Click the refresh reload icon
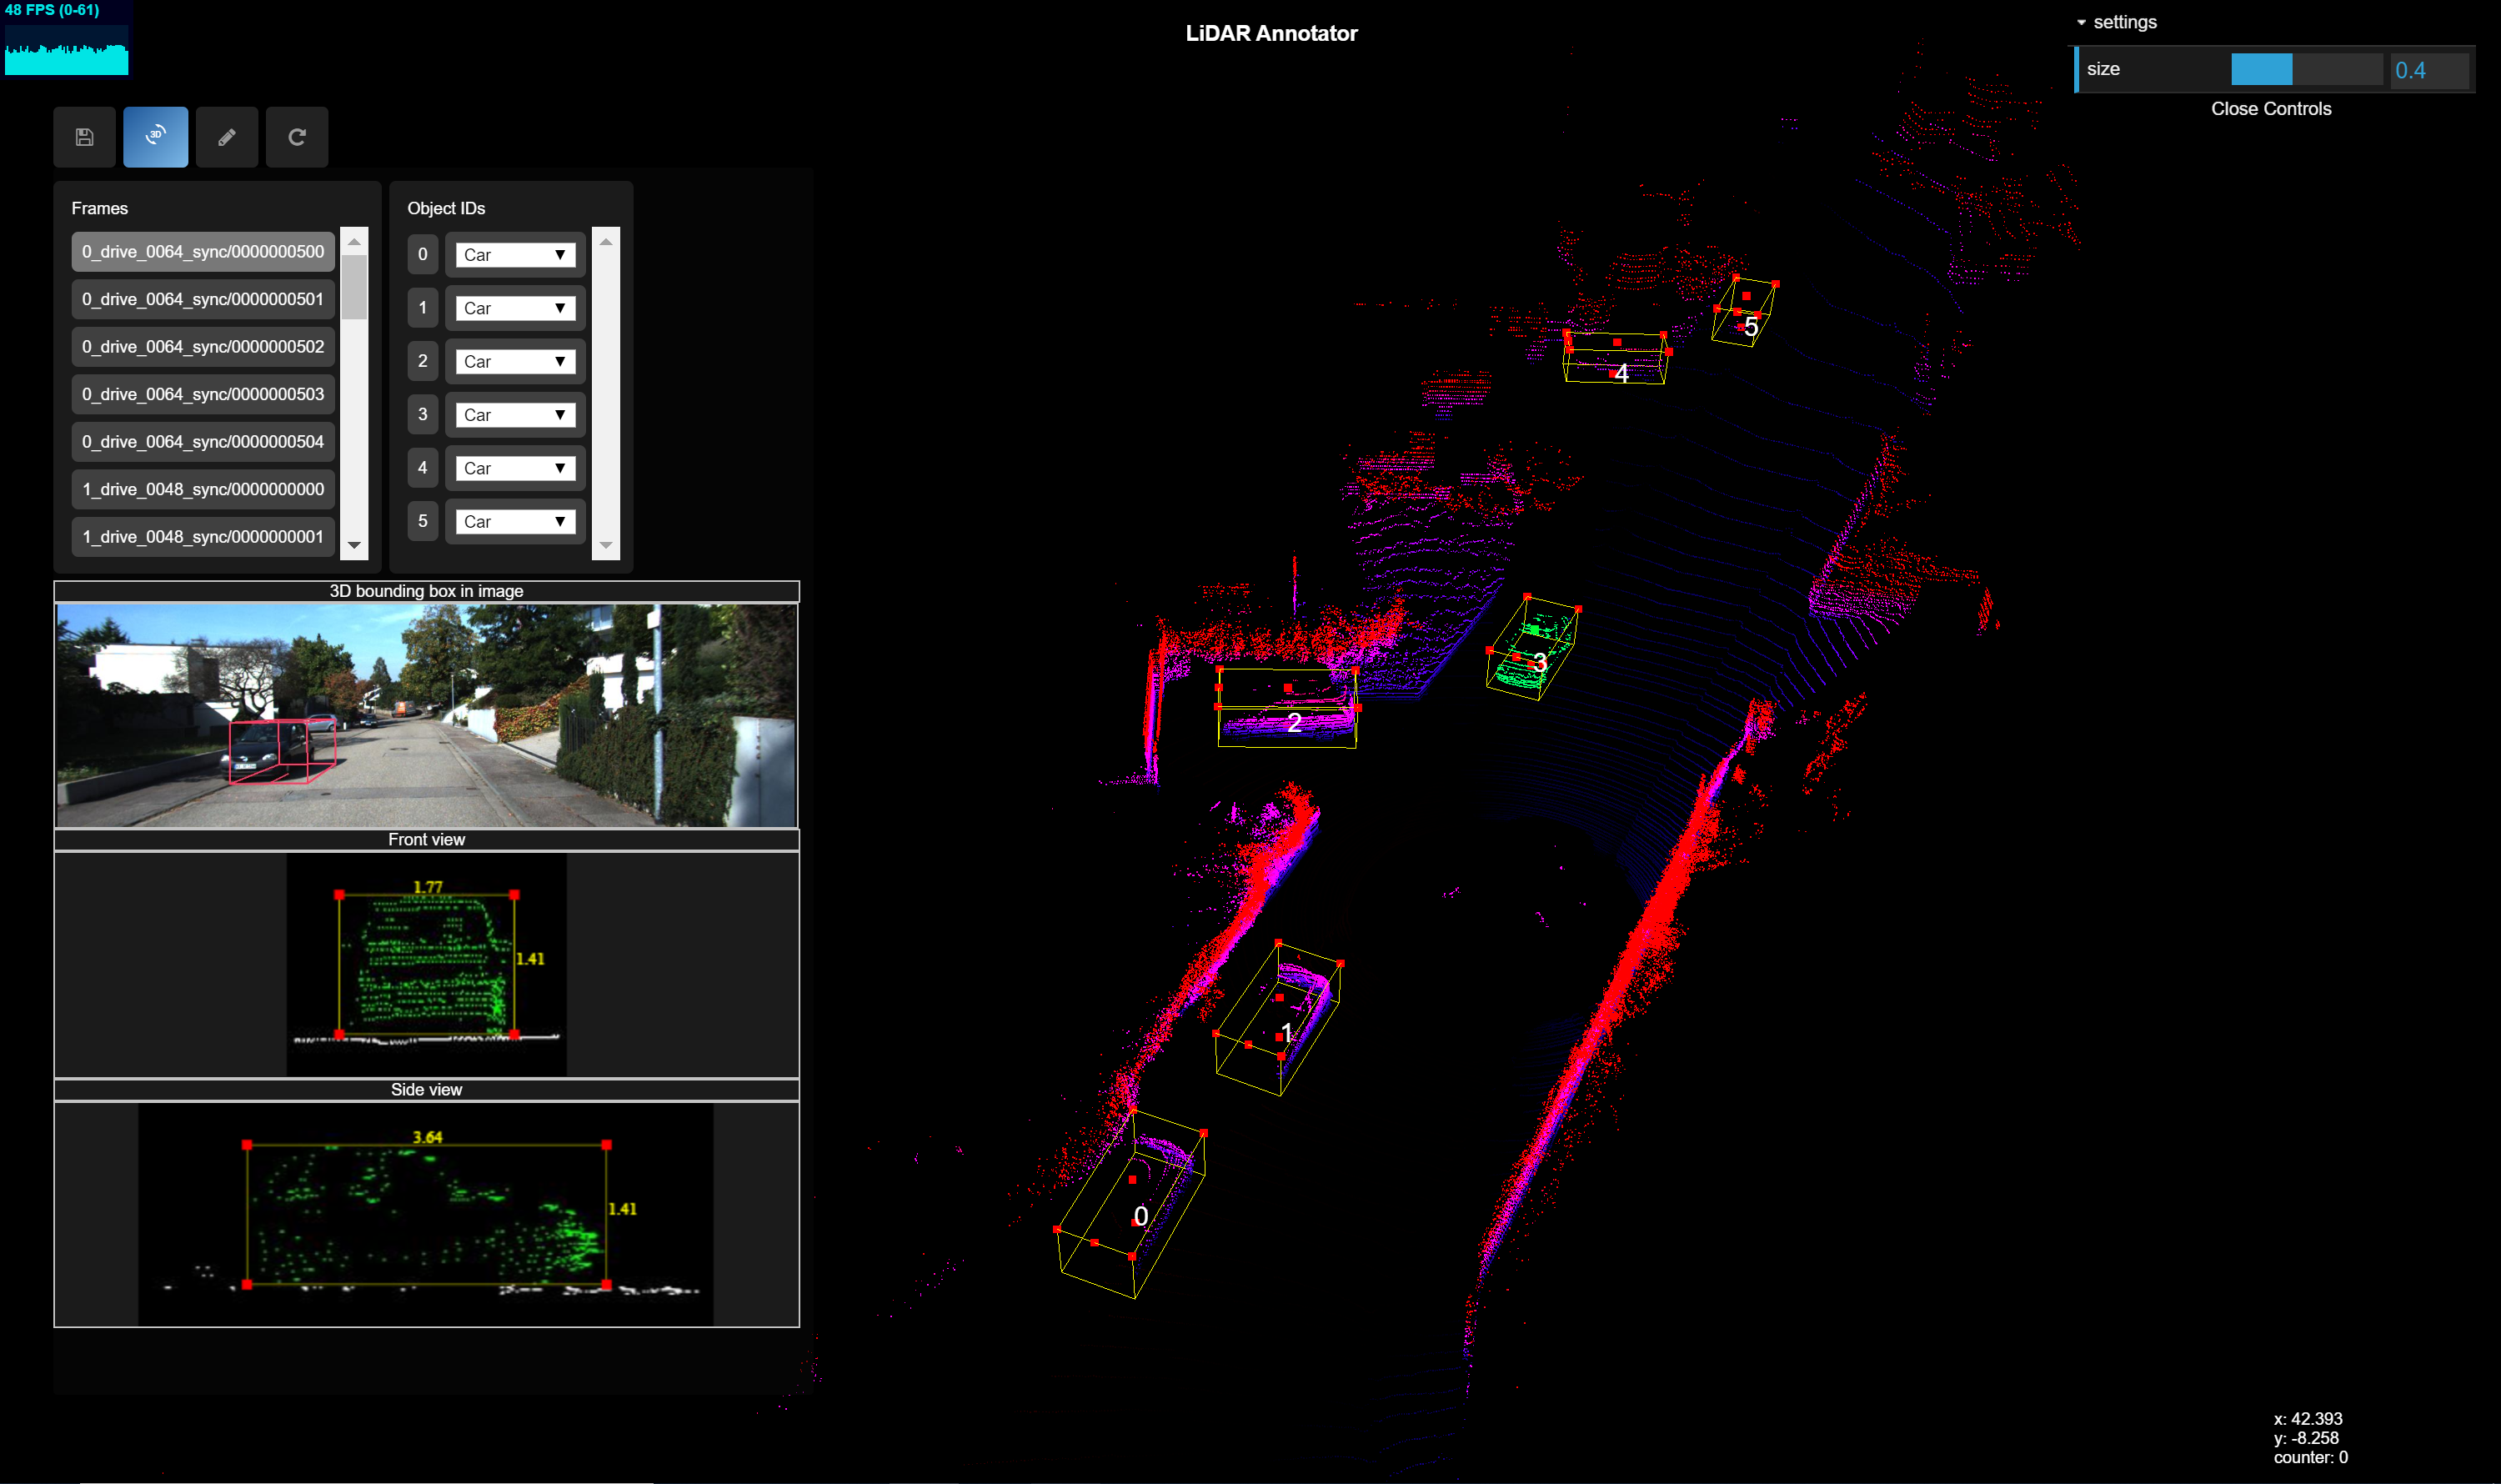The image size is (2501, 1484). point(297,137)
